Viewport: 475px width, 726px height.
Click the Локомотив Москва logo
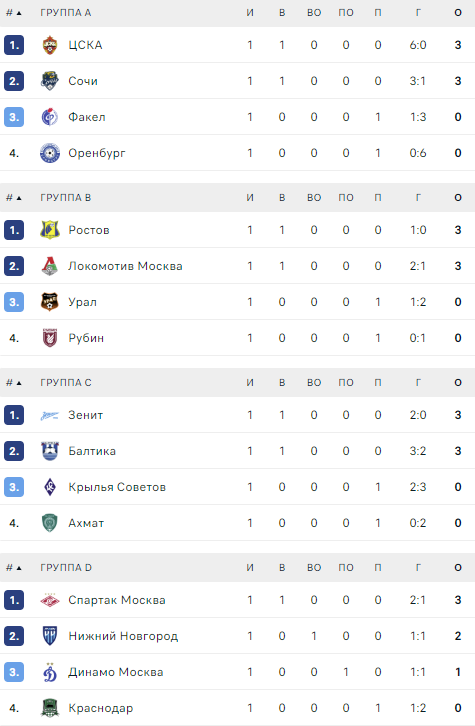[x=50, y=266]
